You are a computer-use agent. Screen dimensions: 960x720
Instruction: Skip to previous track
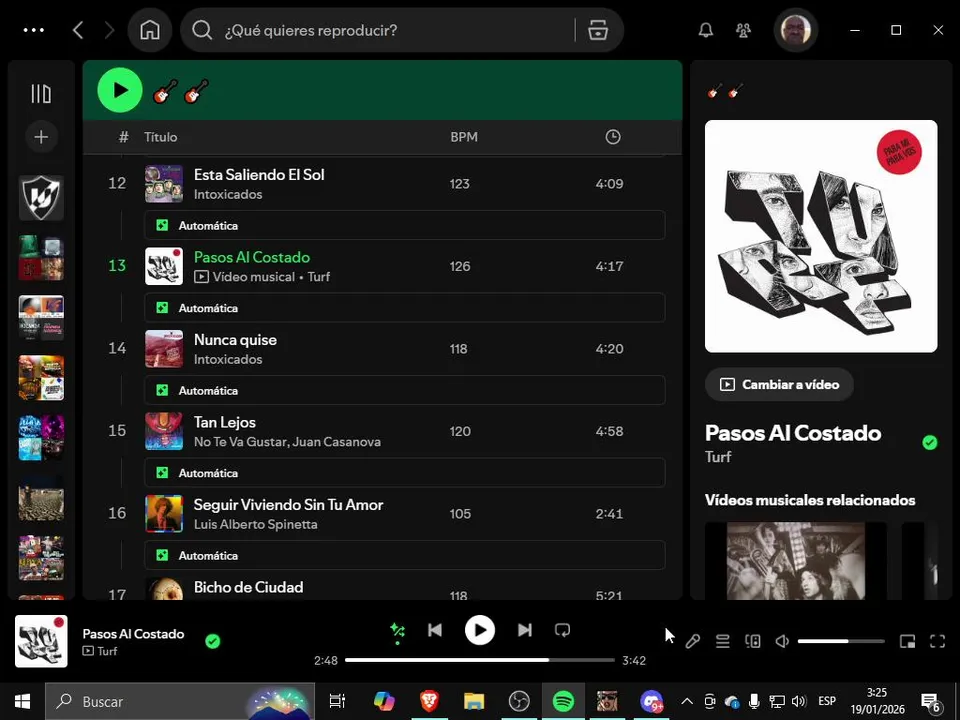coord(435,630)
